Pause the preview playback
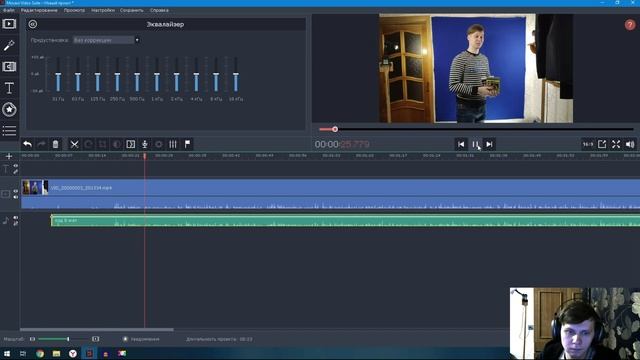The height and width of the screenshot is (360, 640). [x=476, y=144]
